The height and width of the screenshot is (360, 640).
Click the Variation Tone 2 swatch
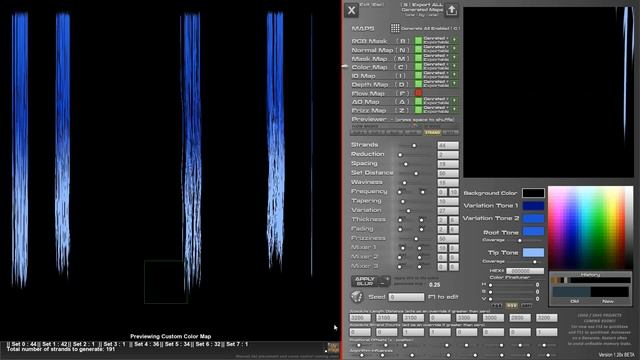533,218
